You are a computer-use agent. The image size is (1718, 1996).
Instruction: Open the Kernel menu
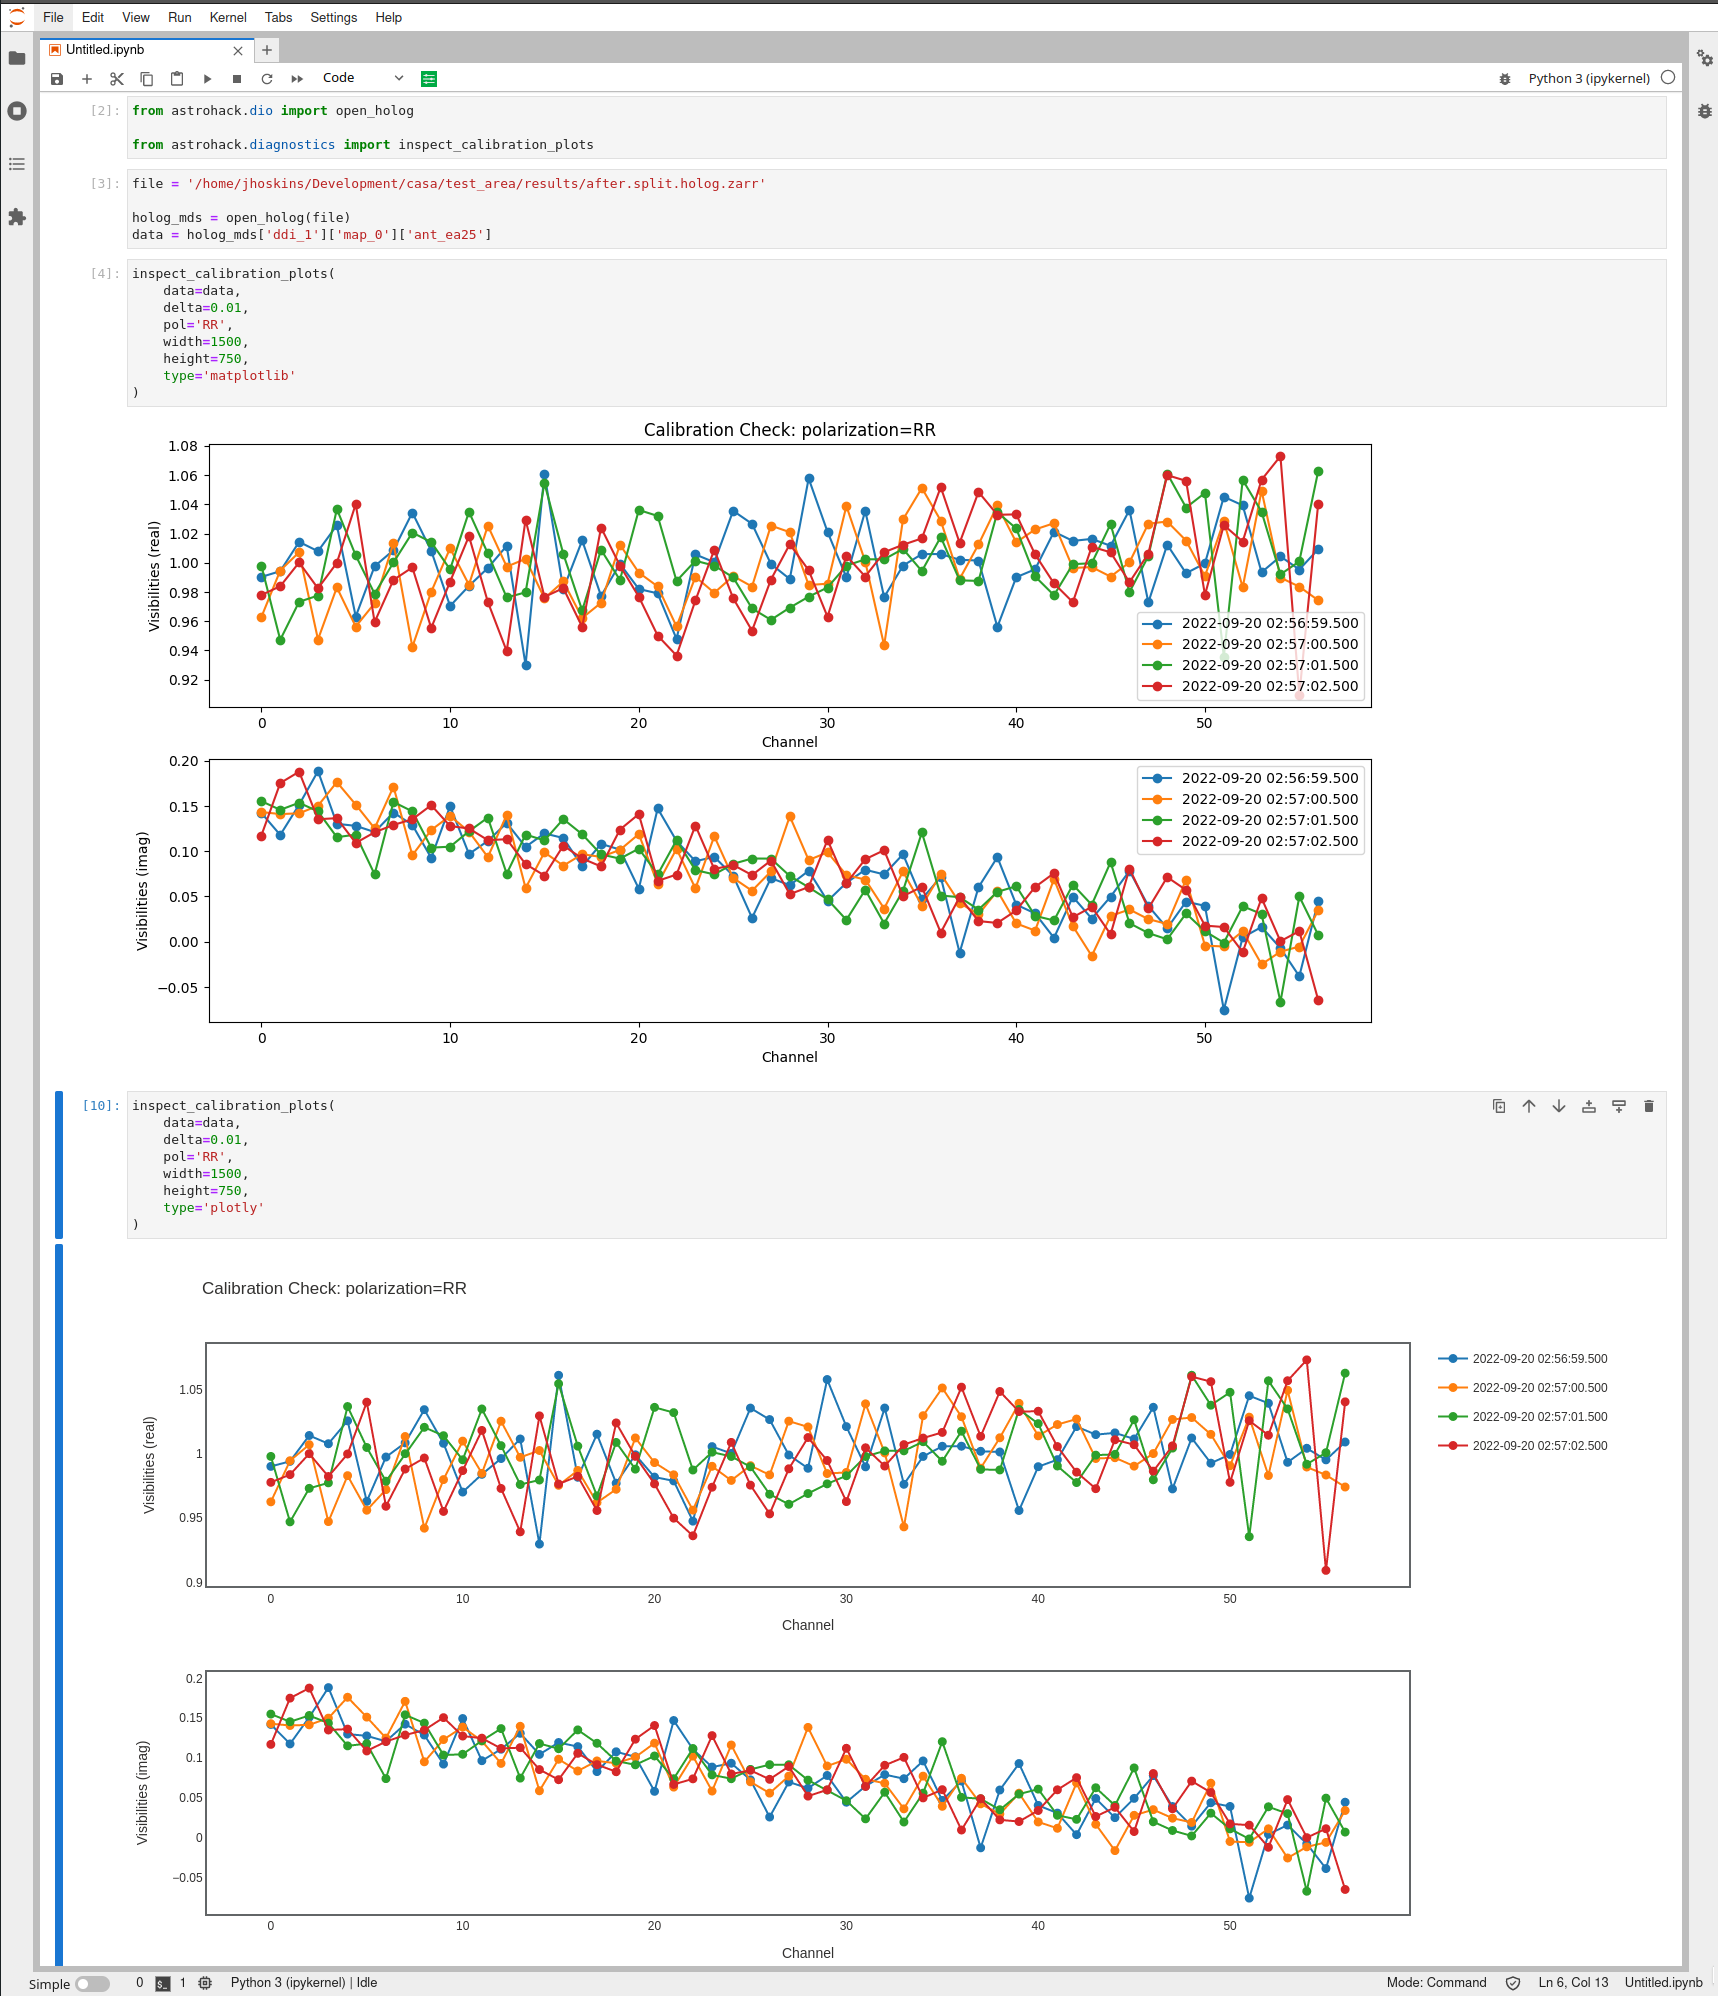(227, 17)
